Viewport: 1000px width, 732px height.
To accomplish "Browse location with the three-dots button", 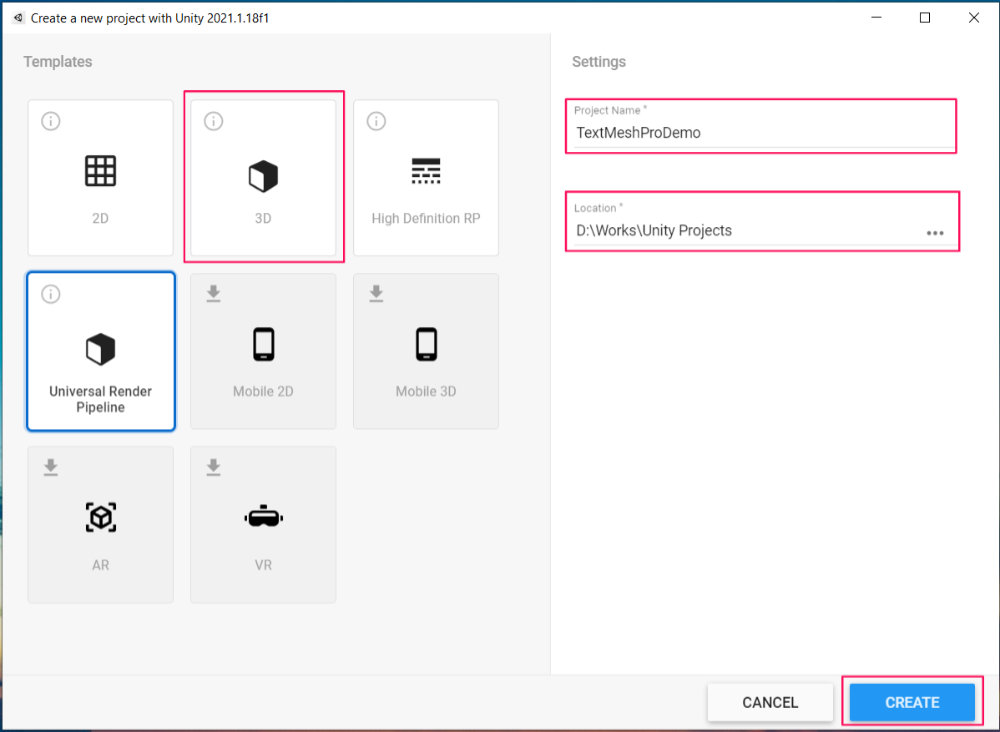I will click(x=935, y=233).
